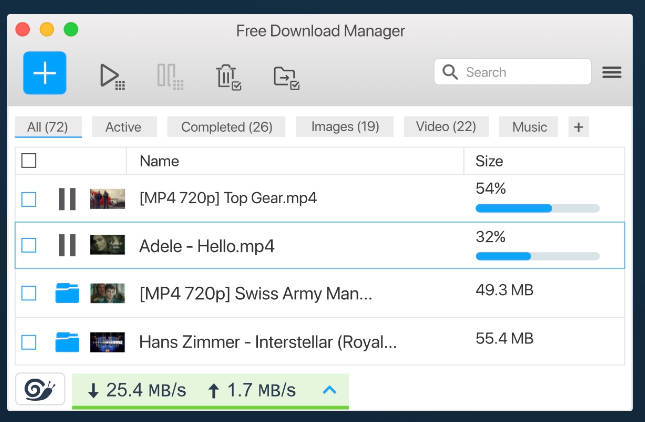Viewport: 645px width, 422px height.
Task: Open the Completed (26) tab
Action: [x=226, y=127]
